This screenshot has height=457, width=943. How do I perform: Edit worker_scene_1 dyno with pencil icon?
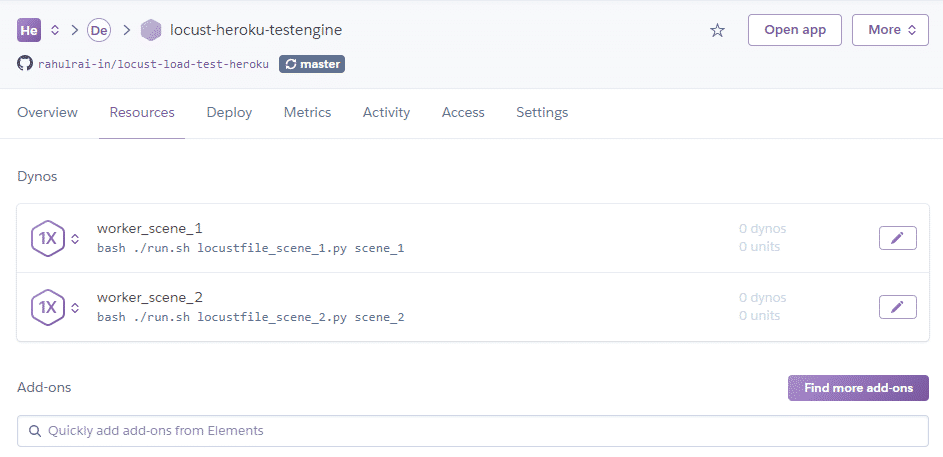(897, 238)
